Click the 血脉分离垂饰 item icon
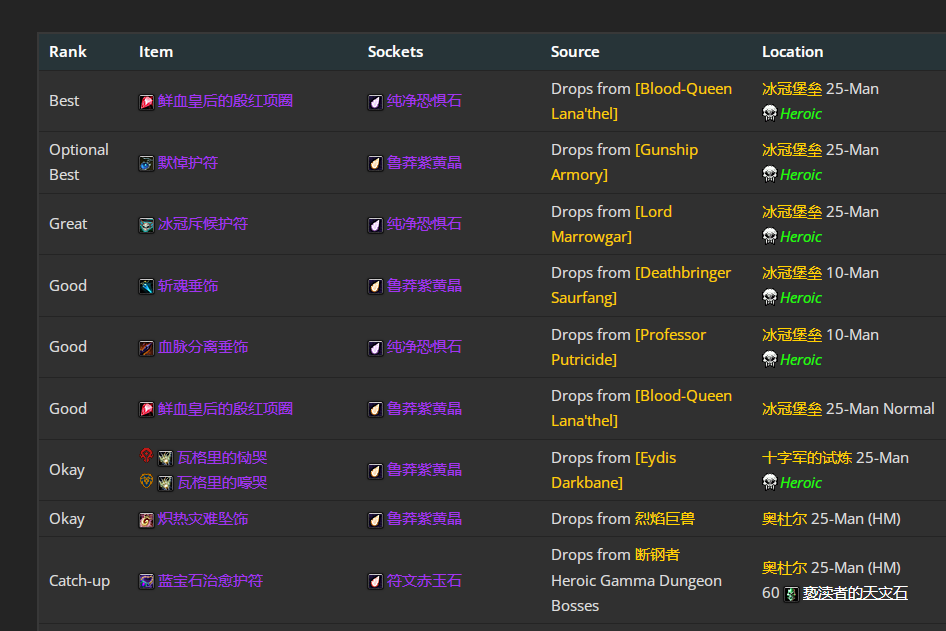 pyautogui.click(x=146, y=348)
